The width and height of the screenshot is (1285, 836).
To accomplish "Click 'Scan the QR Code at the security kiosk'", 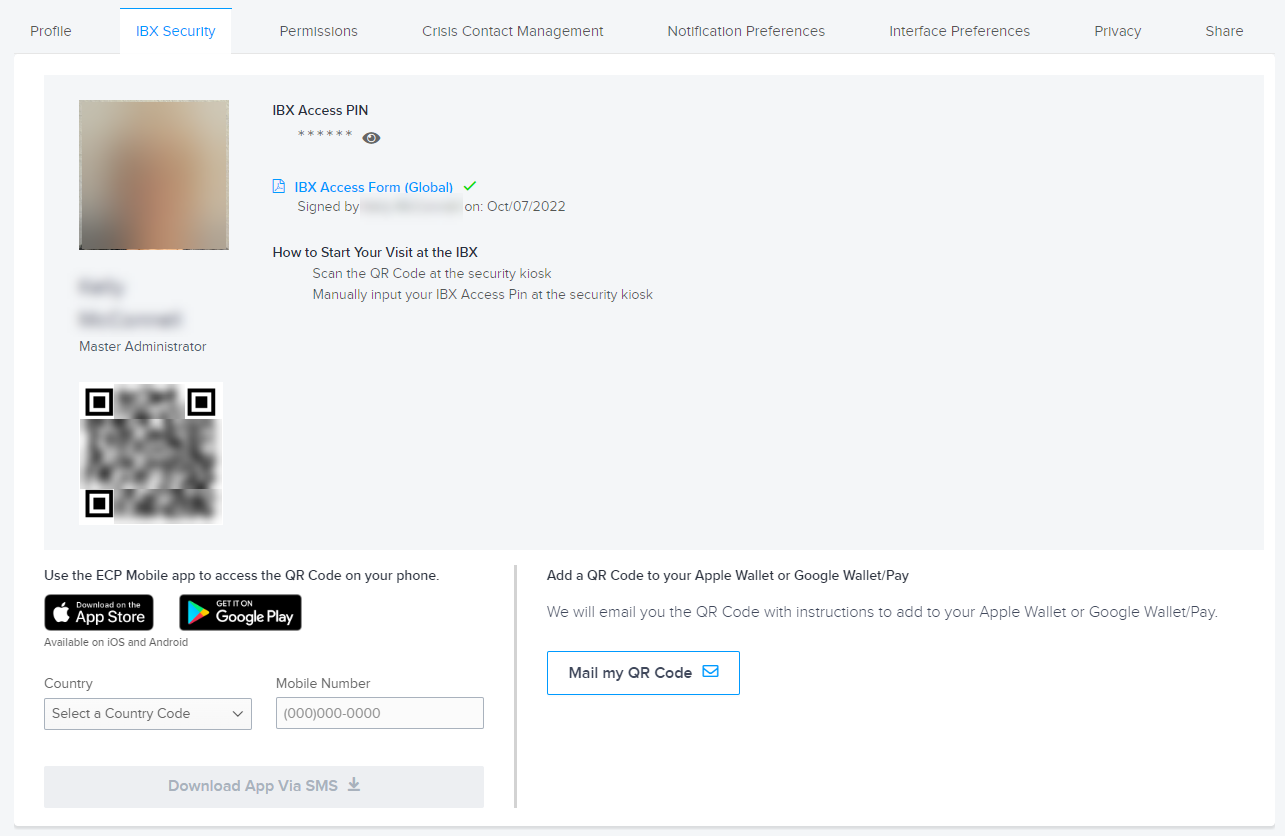I will 432,273.
